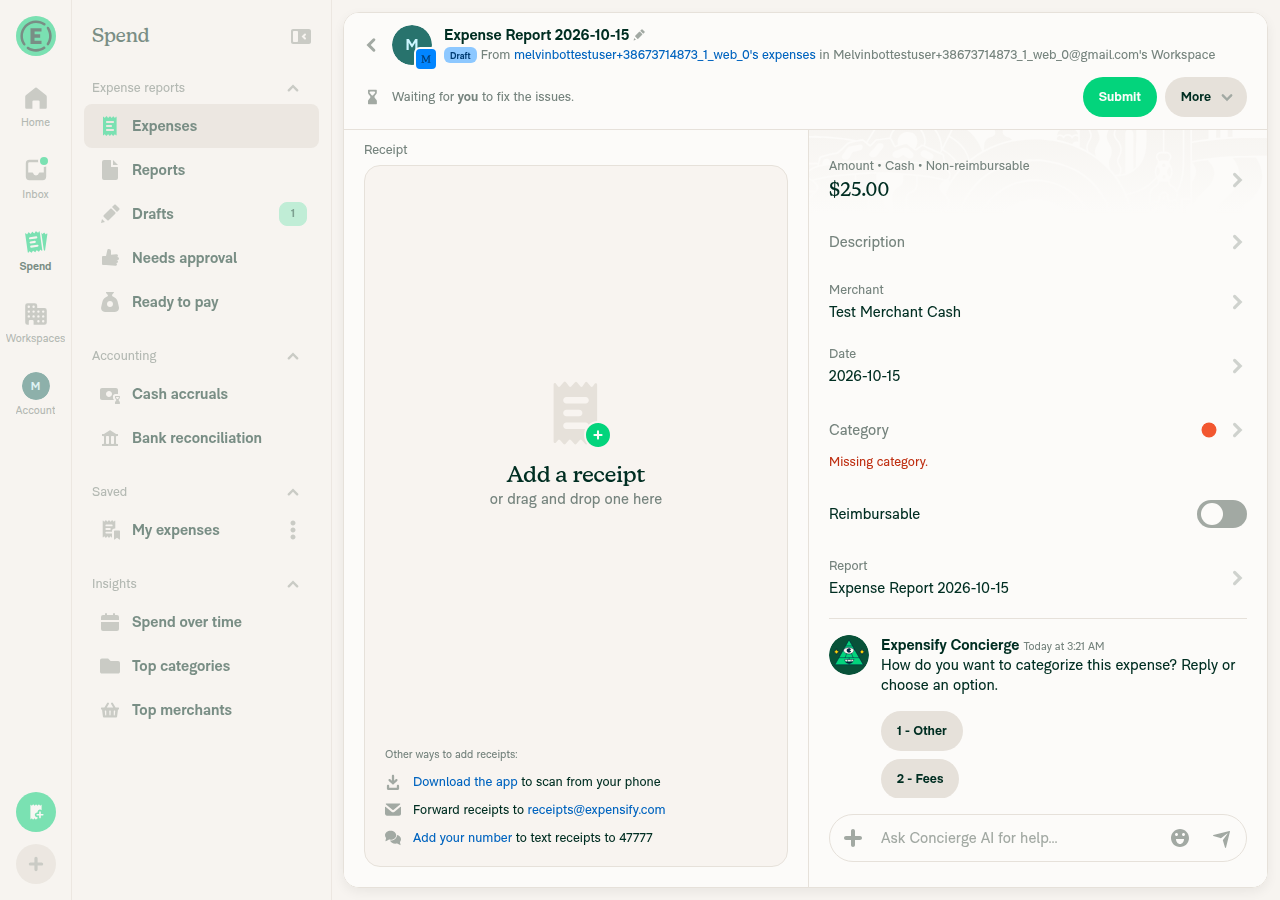1280x900 pixels.
Task: Click inside the Ask Concierge AI field
Action: coord(1018,838)
